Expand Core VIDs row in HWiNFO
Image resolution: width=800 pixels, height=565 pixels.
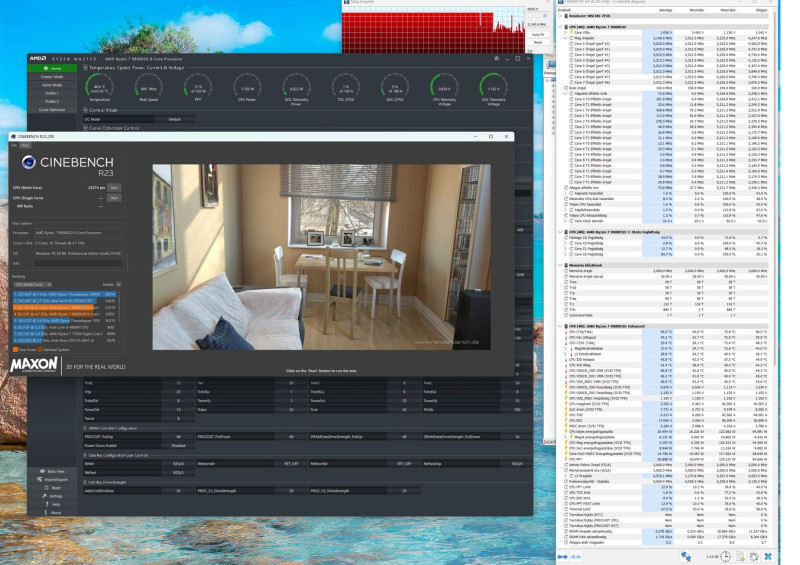tap(566, 32)
